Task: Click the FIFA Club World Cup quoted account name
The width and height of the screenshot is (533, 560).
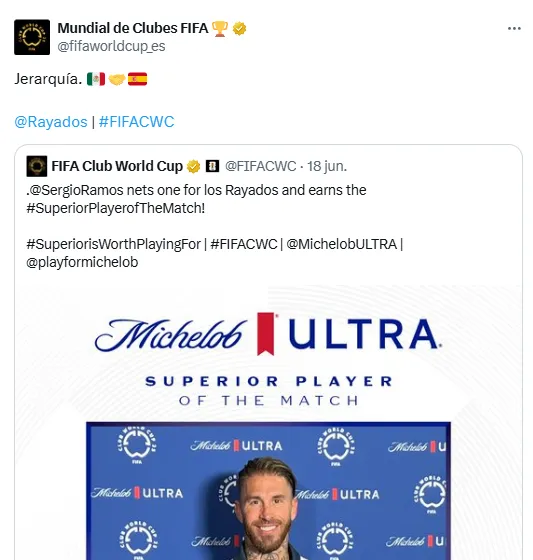Action: point(117,166)
